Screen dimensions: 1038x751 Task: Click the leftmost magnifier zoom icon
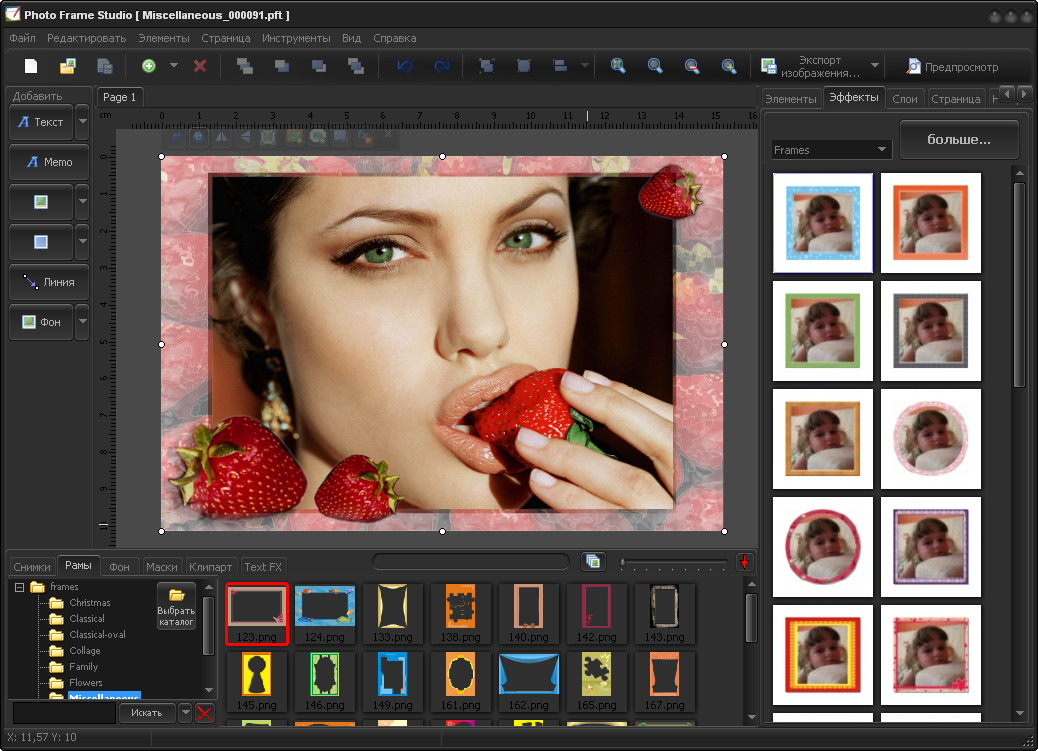click(x=618, y=66)
